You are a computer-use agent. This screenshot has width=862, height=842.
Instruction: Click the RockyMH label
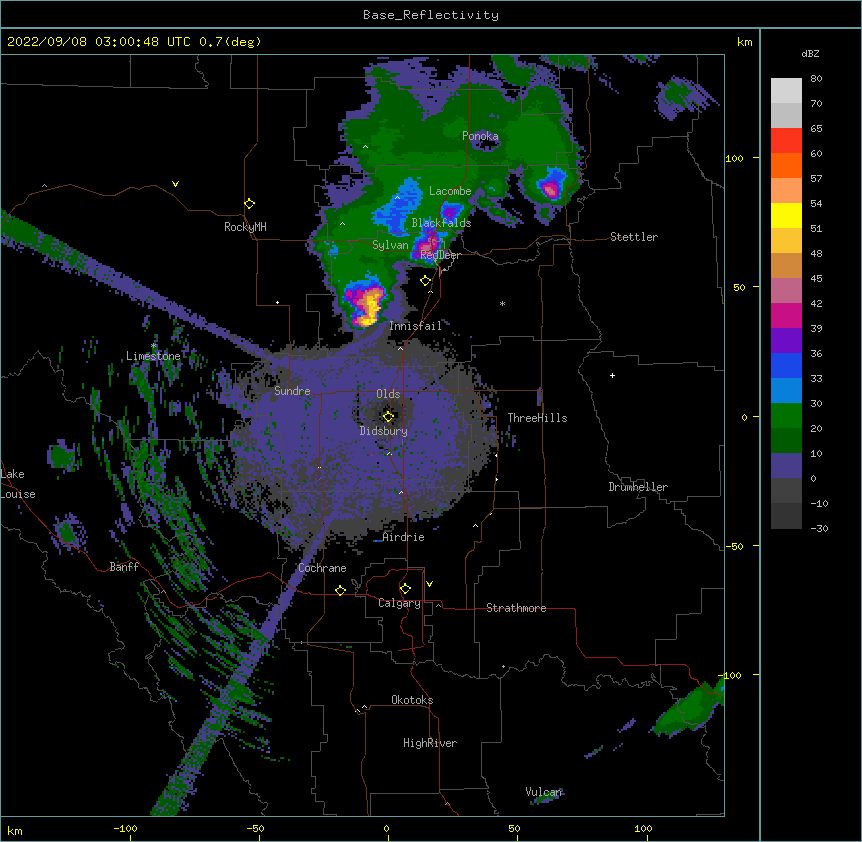coord(245,227)
